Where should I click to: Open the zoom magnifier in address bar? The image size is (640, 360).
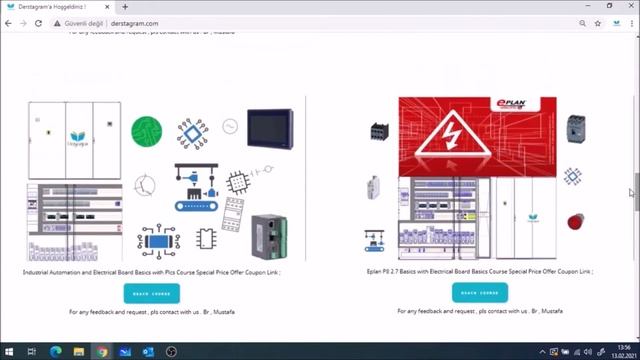click(582, 24)
